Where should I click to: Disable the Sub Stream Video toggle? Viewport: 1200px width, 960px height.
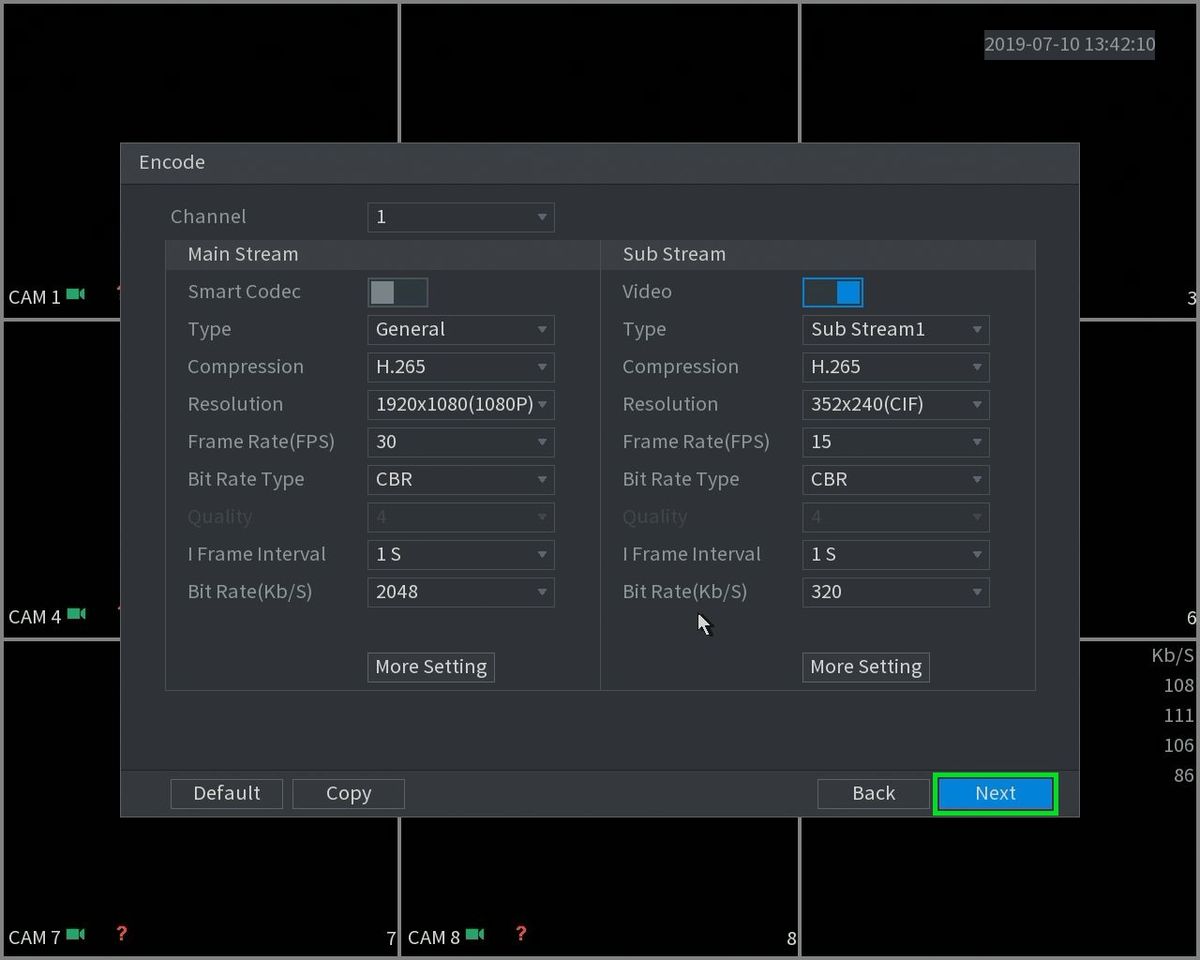click(x=833, y=292)
